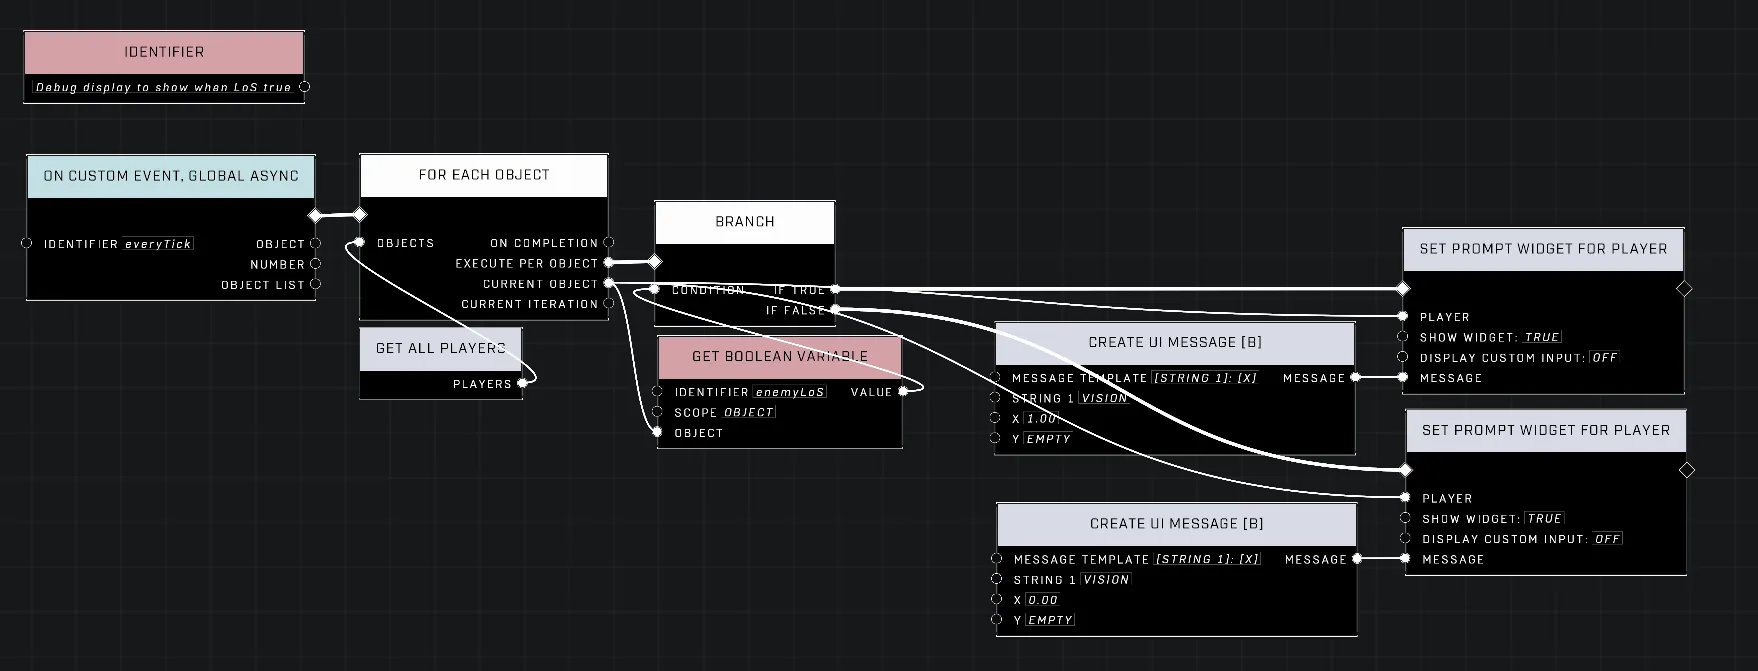
Task: Click On Custom Event execution output diamond
Action: tap(315, 215)
